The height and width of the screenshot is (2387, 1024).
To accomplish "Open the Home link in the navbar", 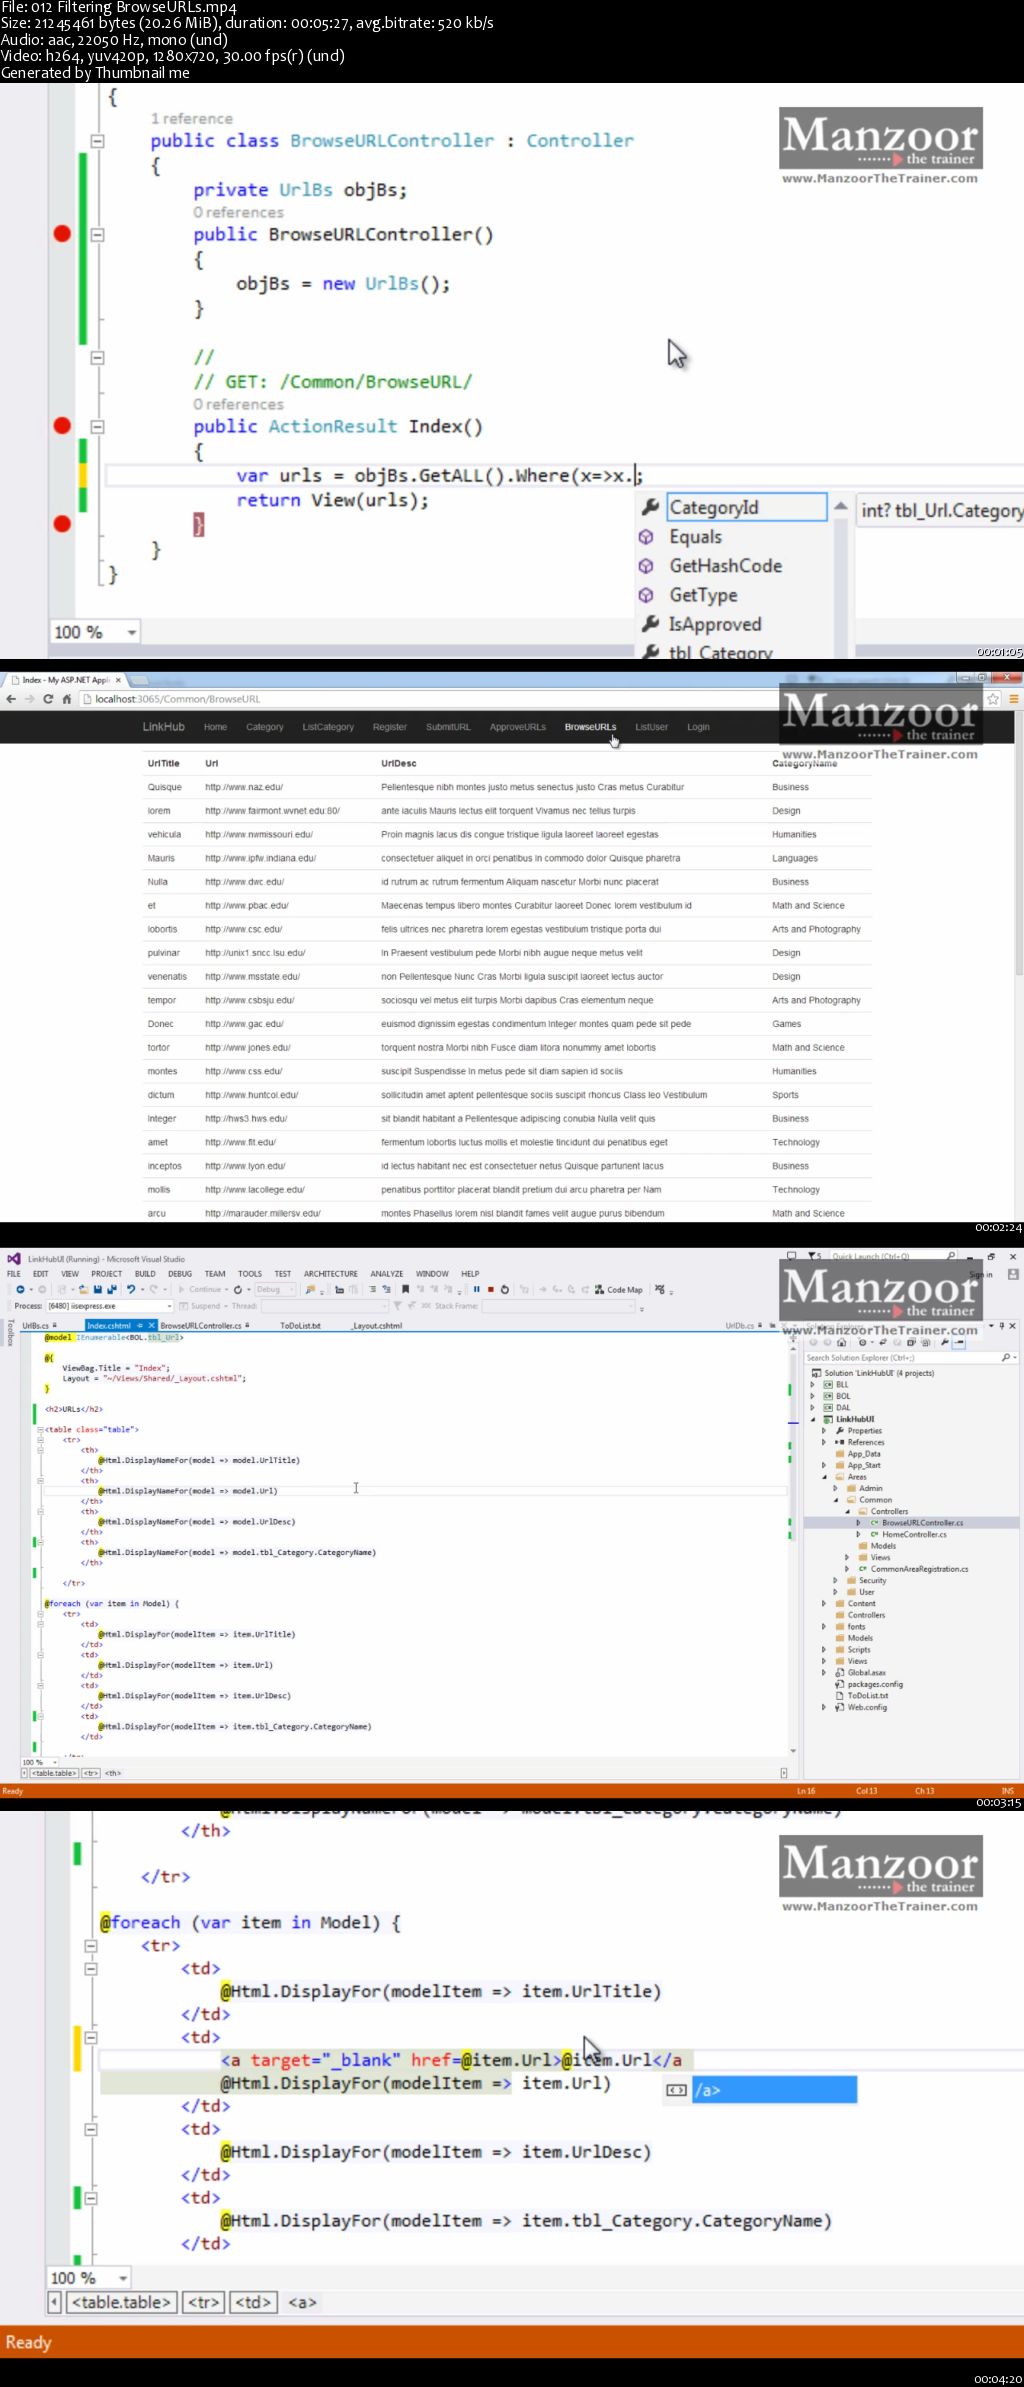I will point(215,727).
